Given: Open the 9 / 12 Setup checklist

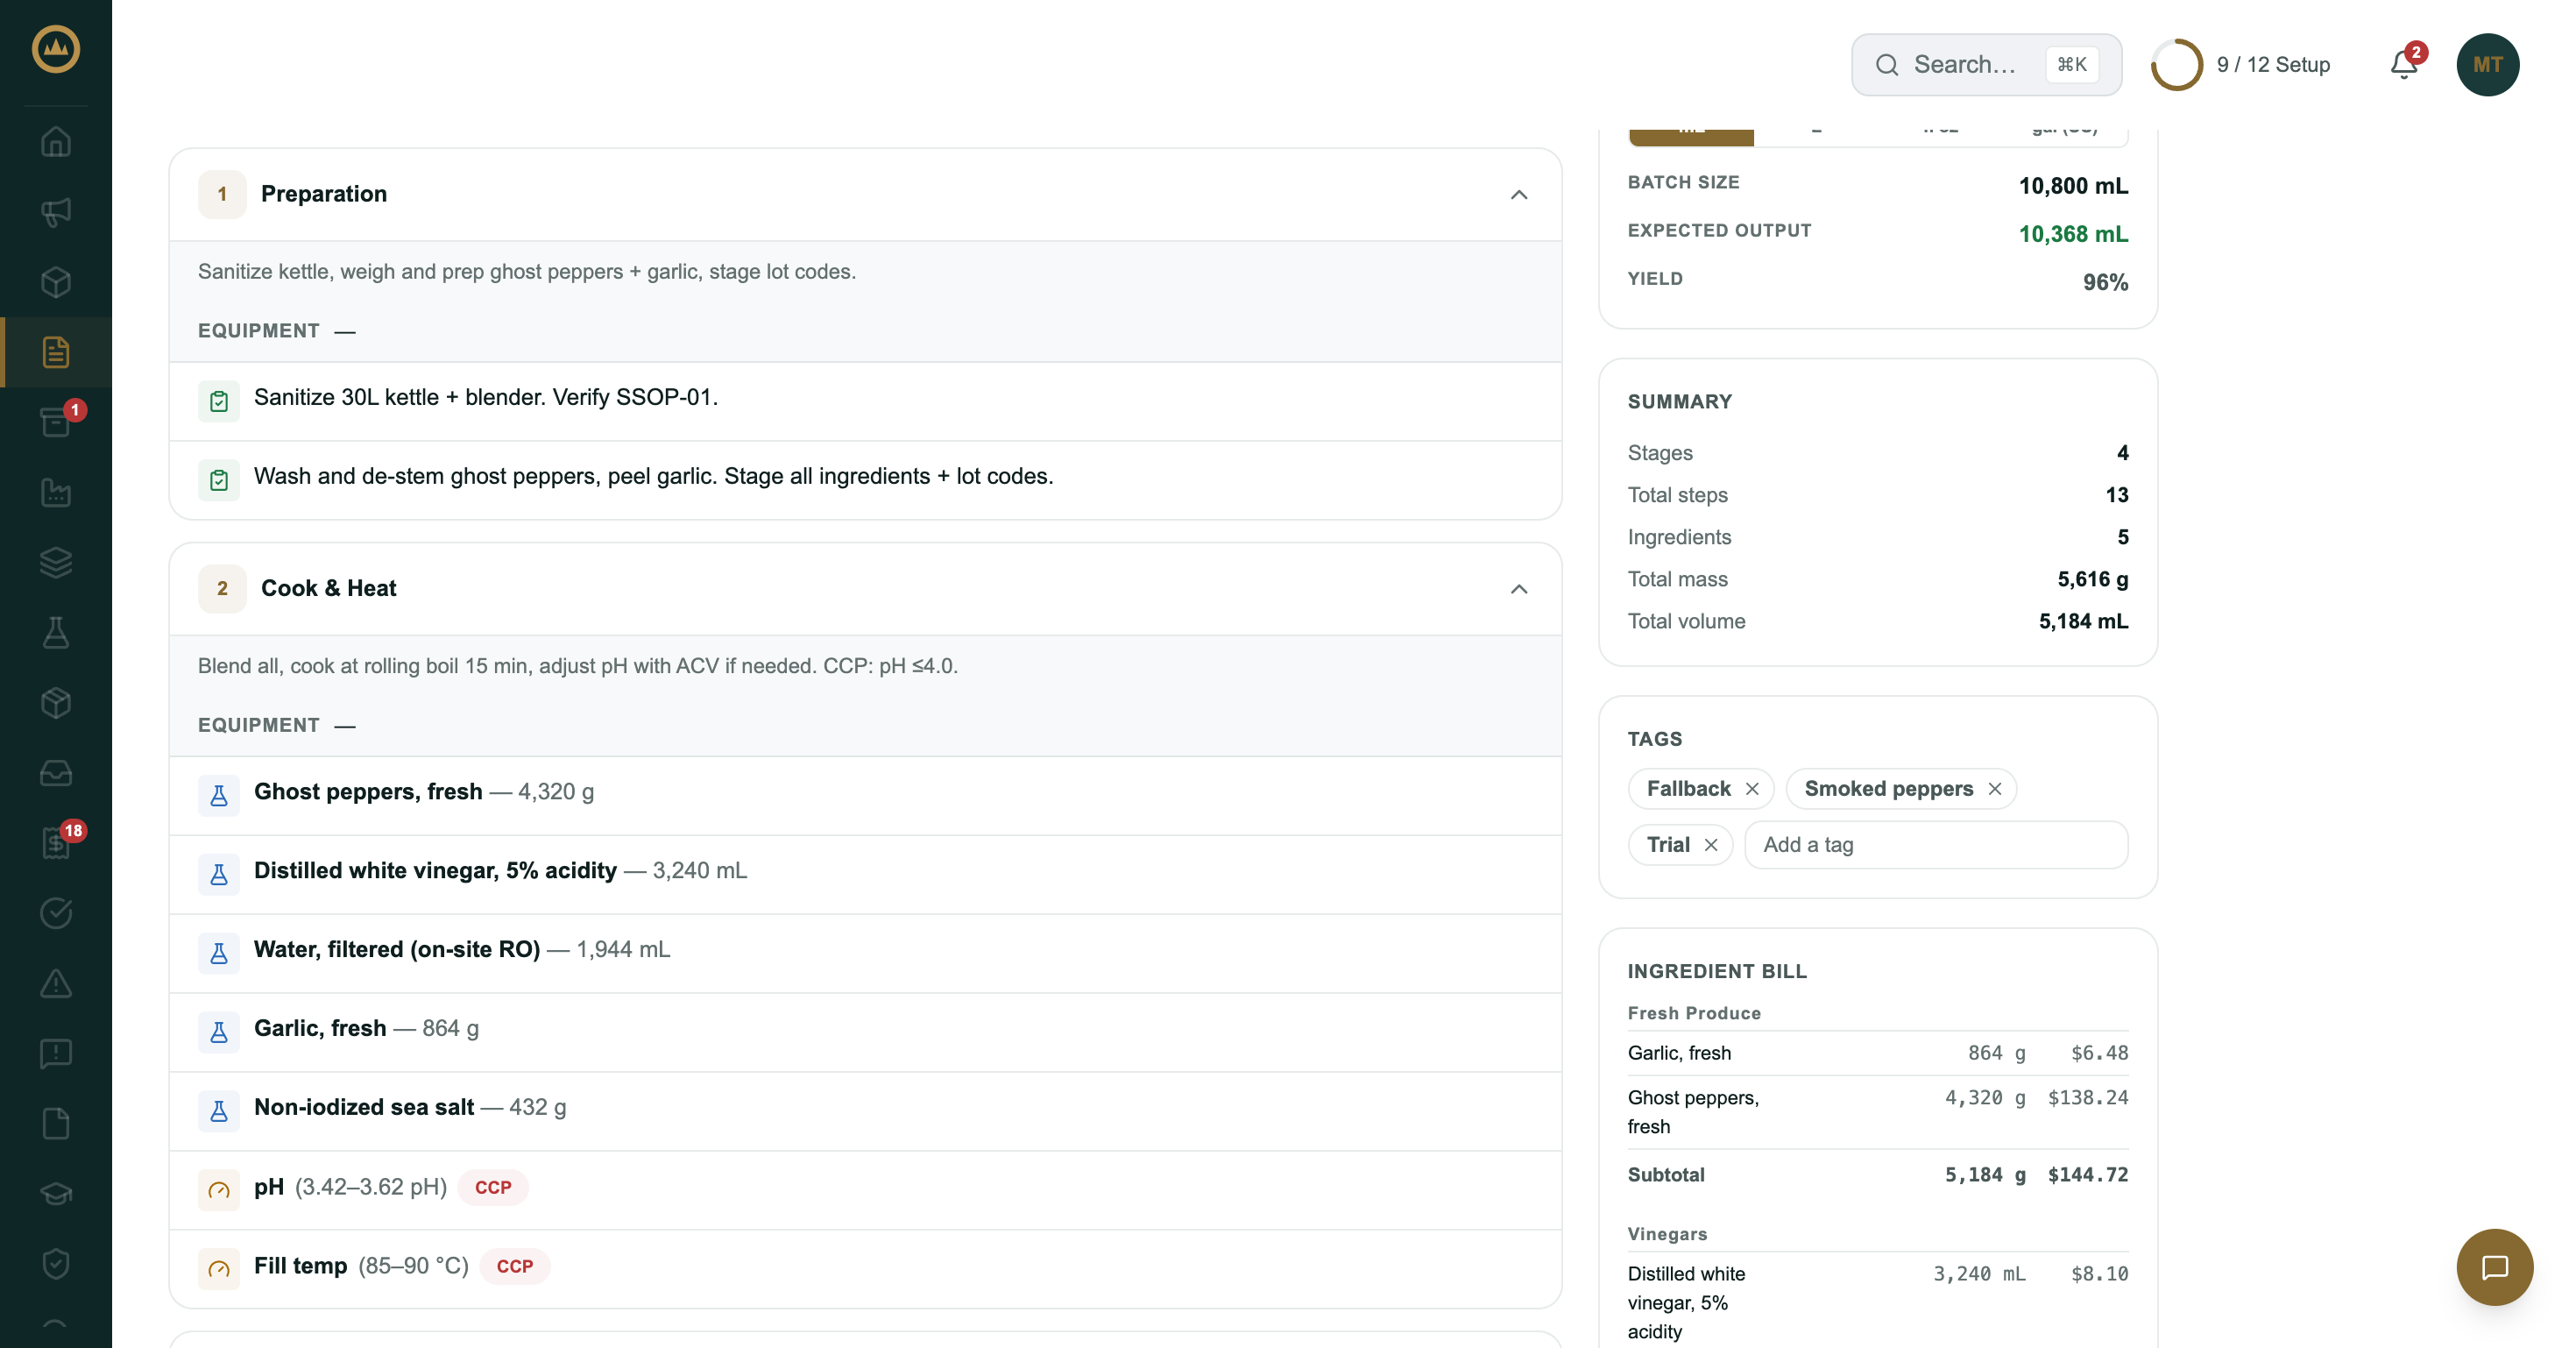Looking at the screenshot, I should (x=2273, y=64).
